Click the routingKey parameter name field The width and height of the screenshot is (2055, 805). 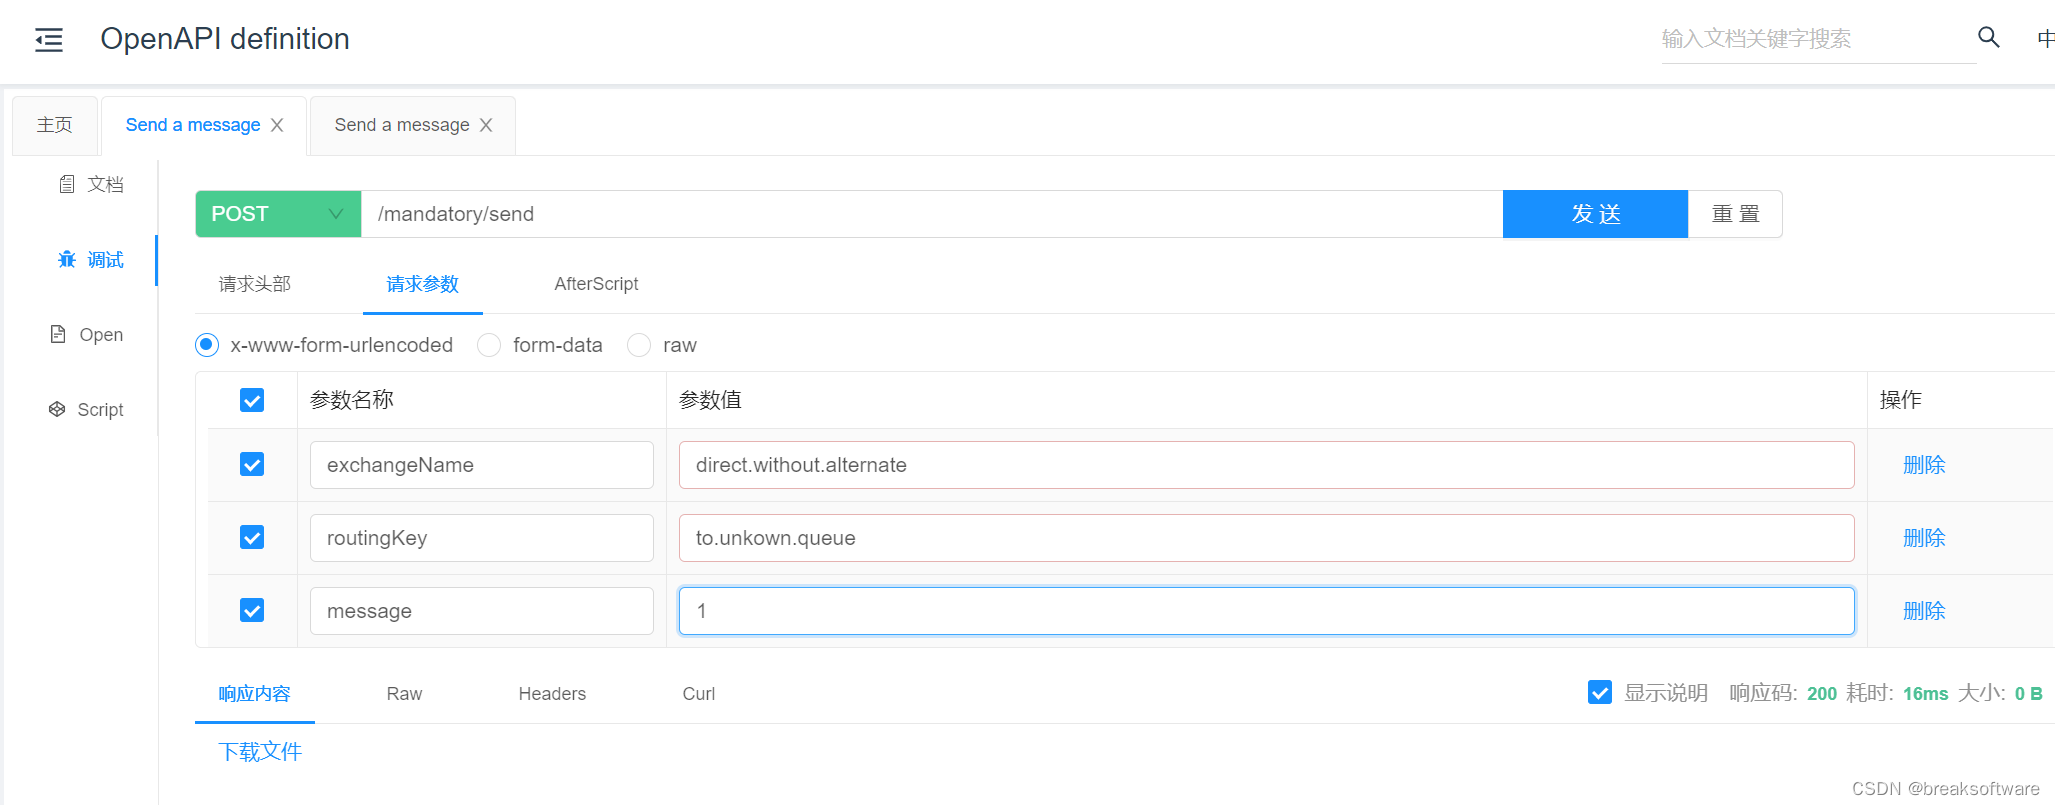[482, 538]
